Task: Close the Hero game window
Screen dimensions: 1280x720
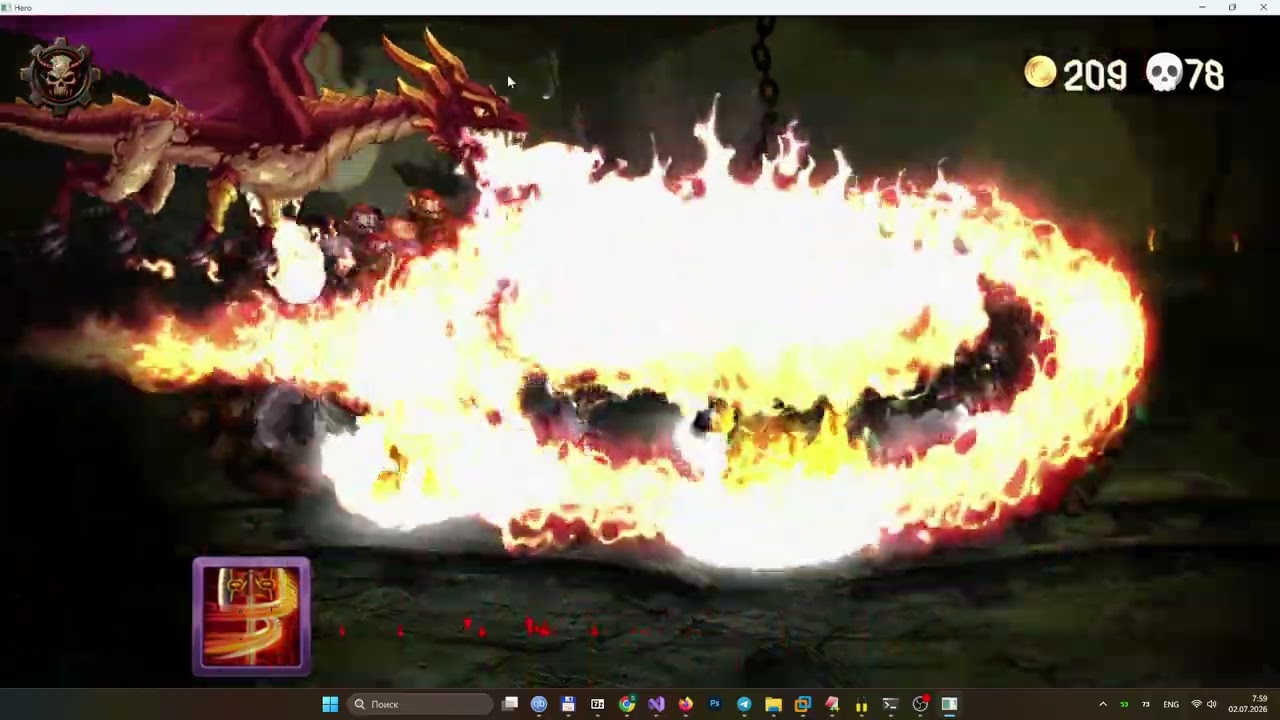Action: [x=1263, y=7]
